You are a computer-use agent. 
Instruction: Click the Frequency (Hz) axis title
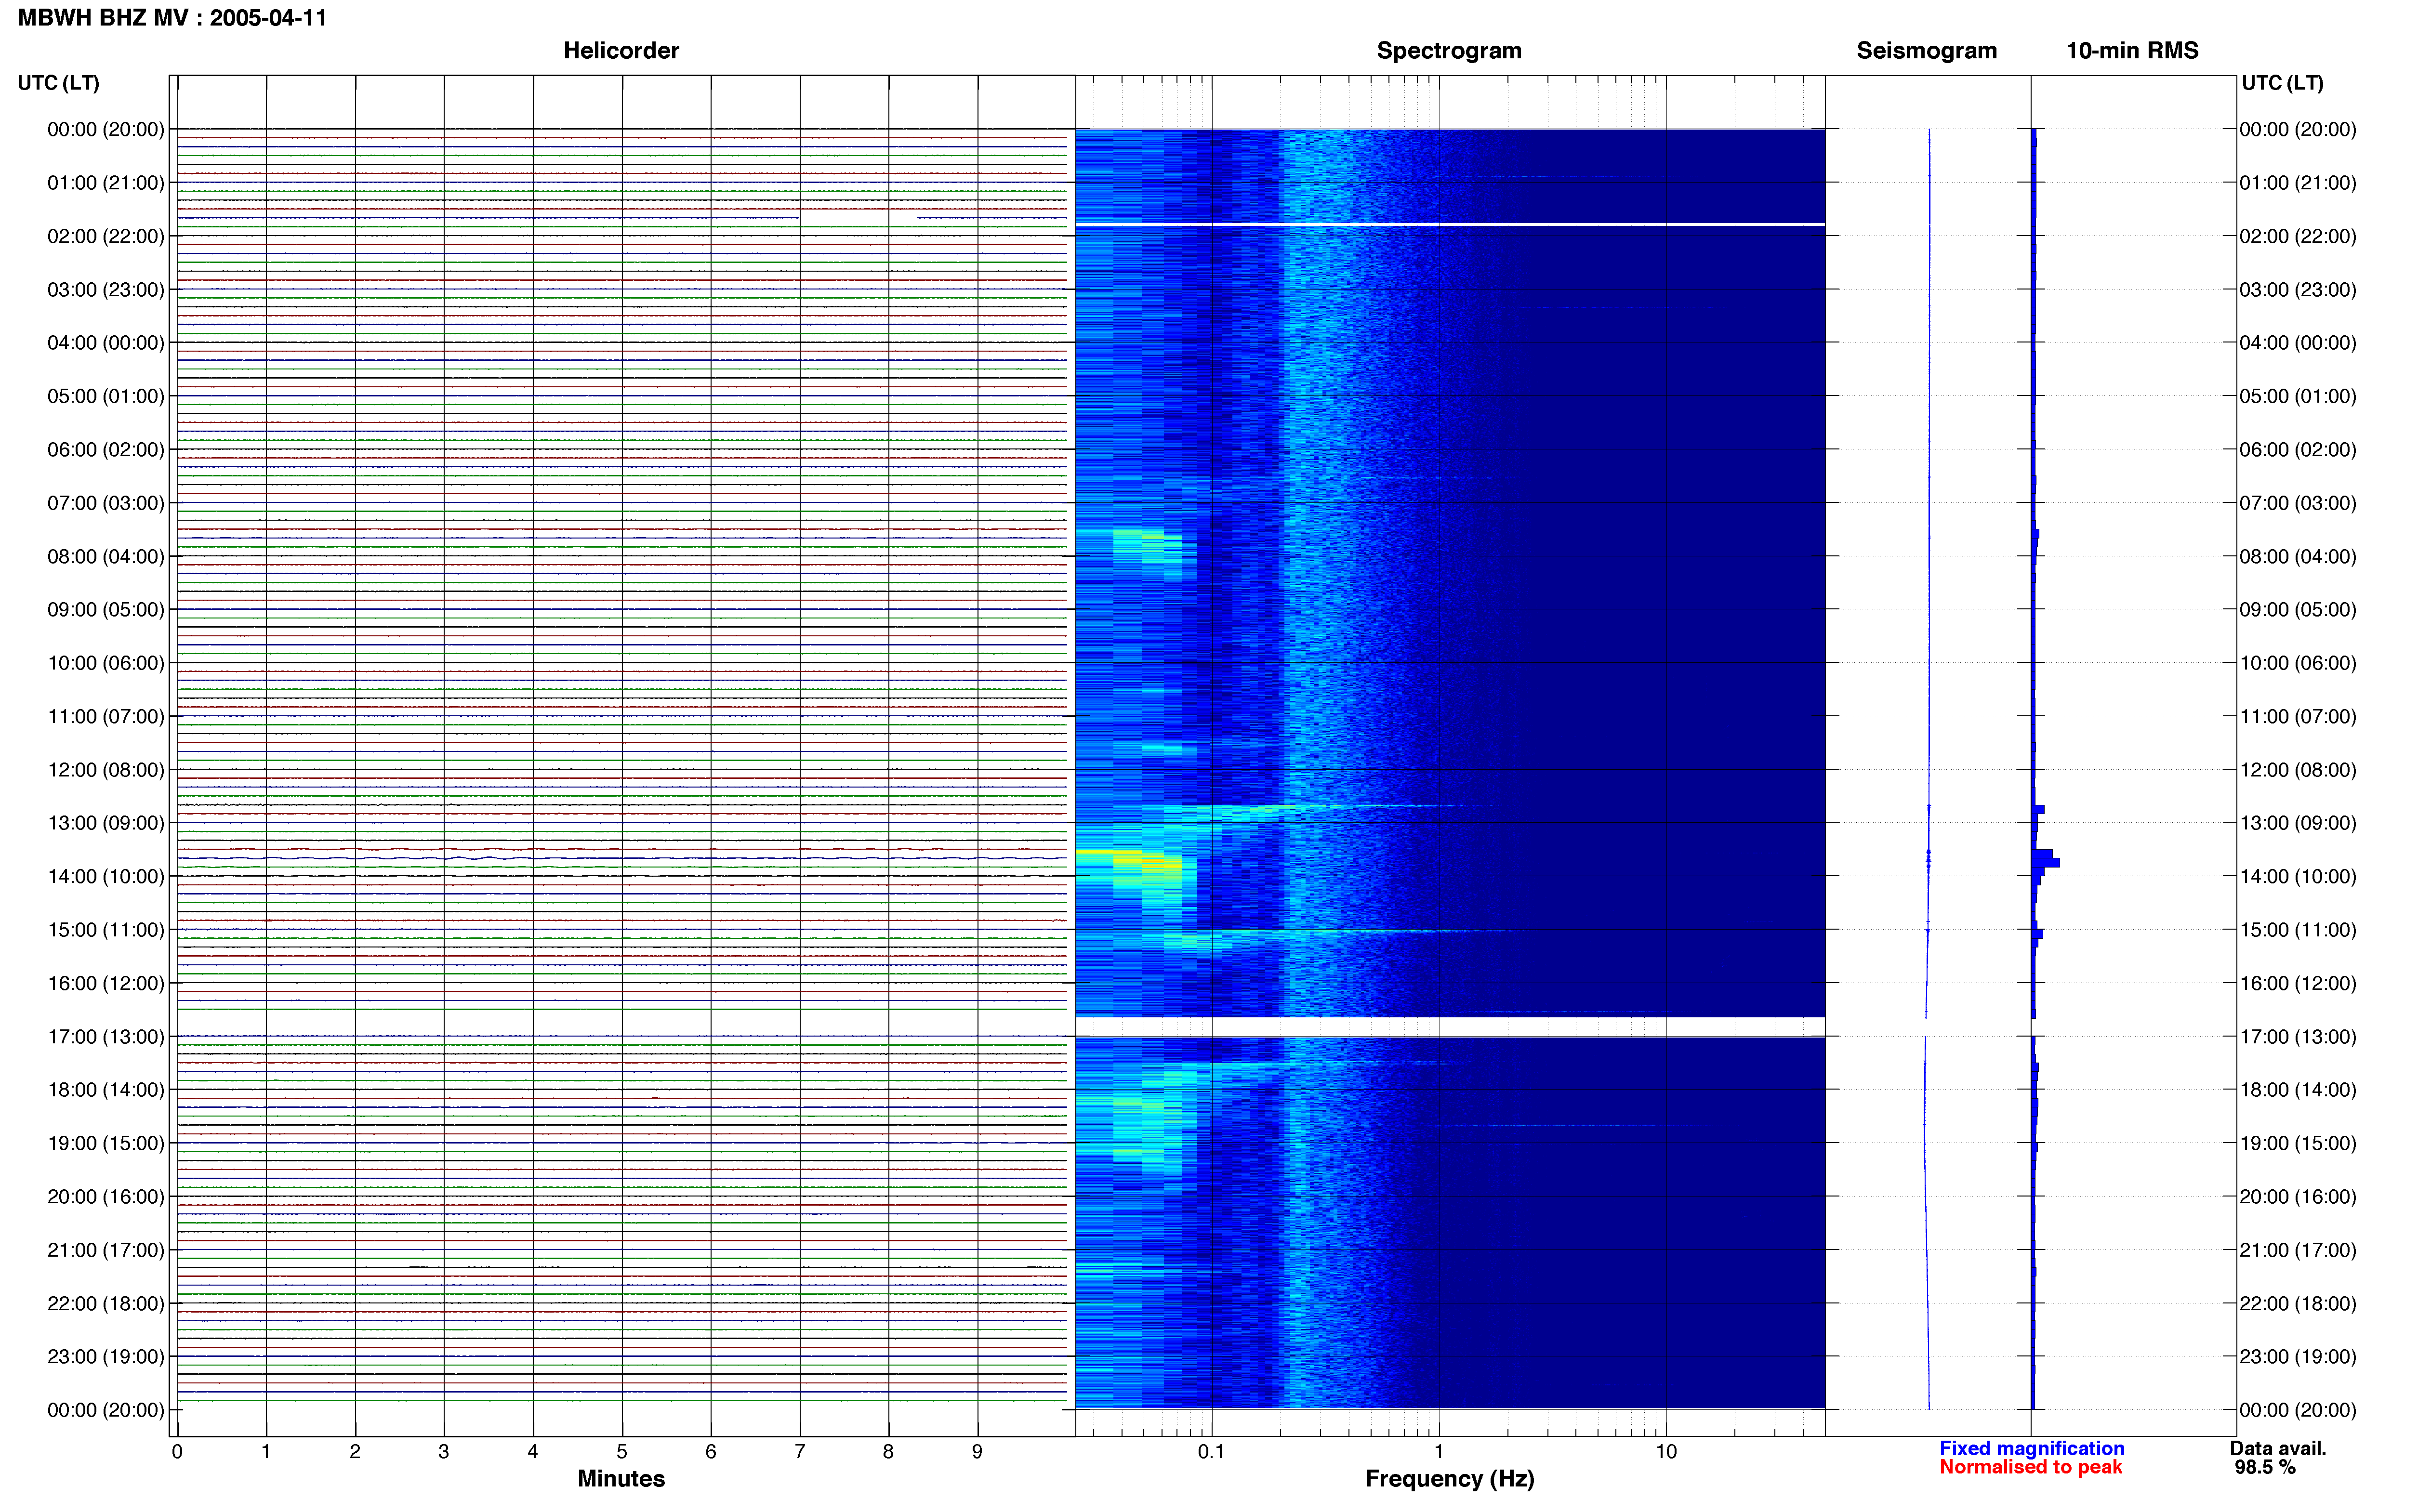coord(1449,1478)
